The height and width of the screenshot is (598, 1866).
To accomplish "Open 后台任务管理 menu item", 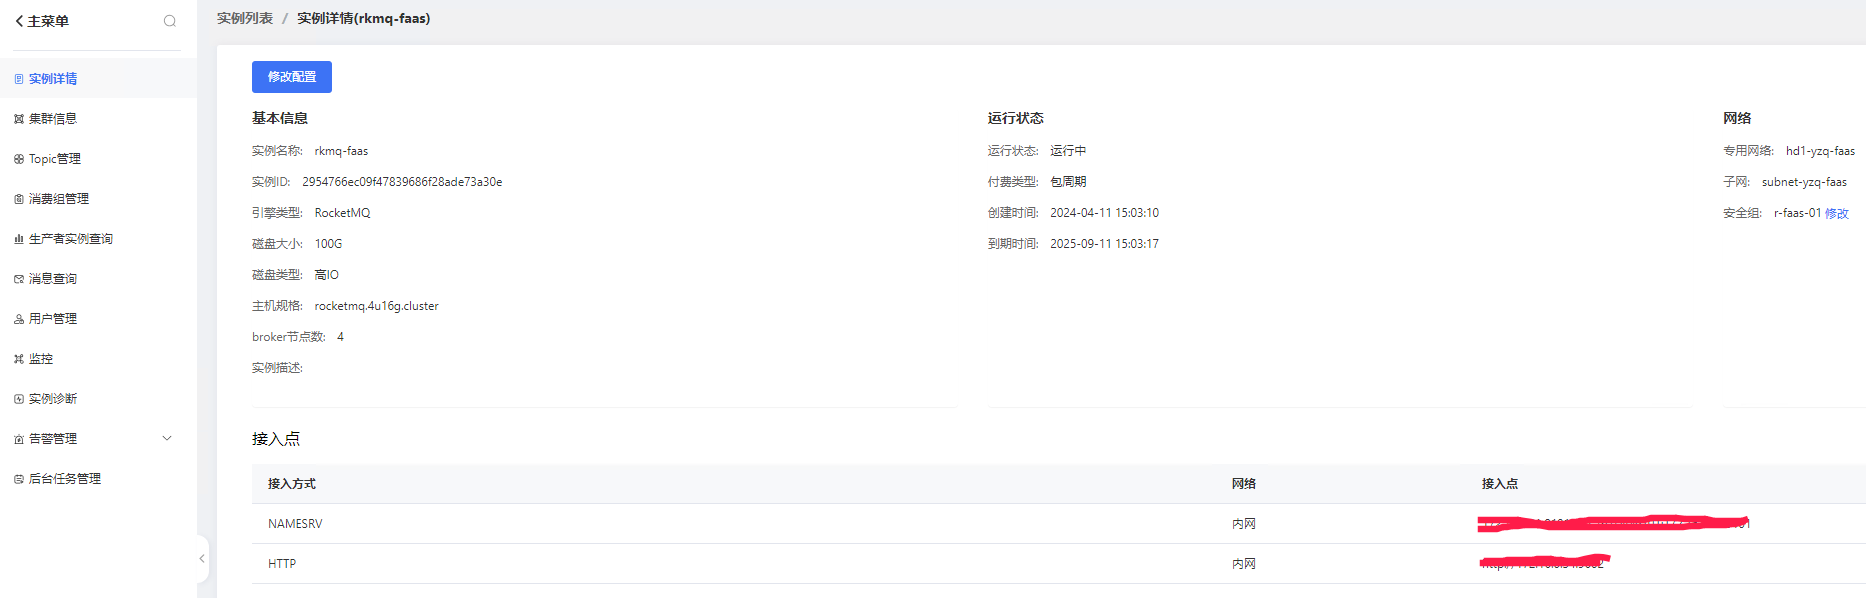I will click(x=98, y=478).
